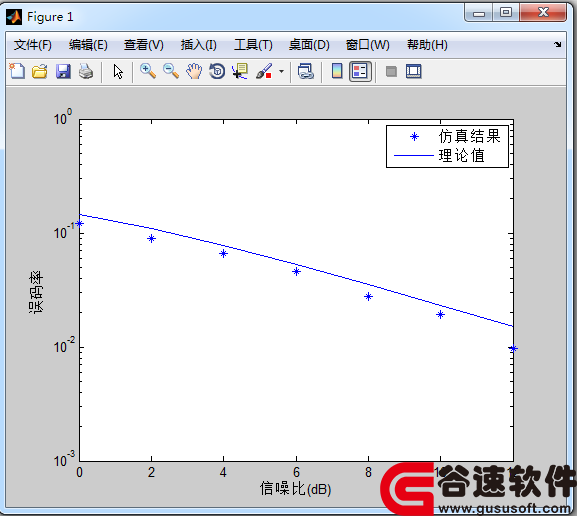Select the 仿真结果 legend box in the plot
Viewport: 577px width, 516px height.
(x=447, y=146)
